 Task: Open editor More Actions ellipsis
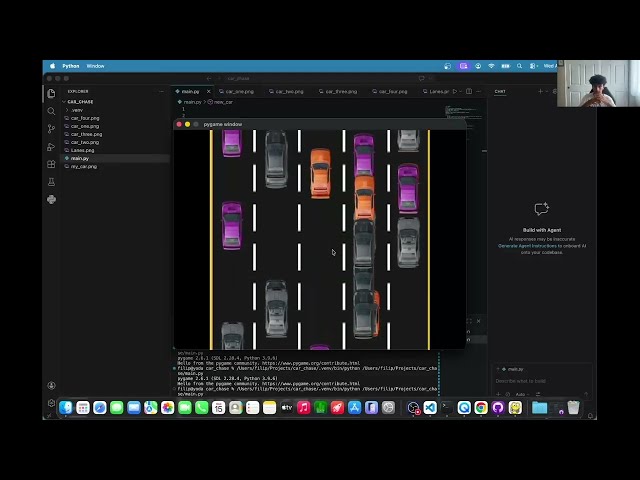pyautogui.click(x=478, y=91)
